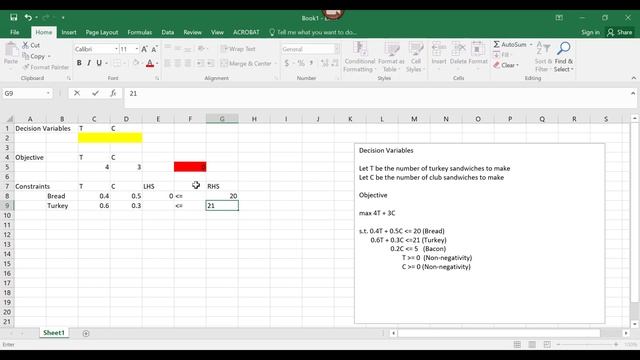This screenshot has width=640, height=360.
Task: Select column H header
Action: point(254,119)
